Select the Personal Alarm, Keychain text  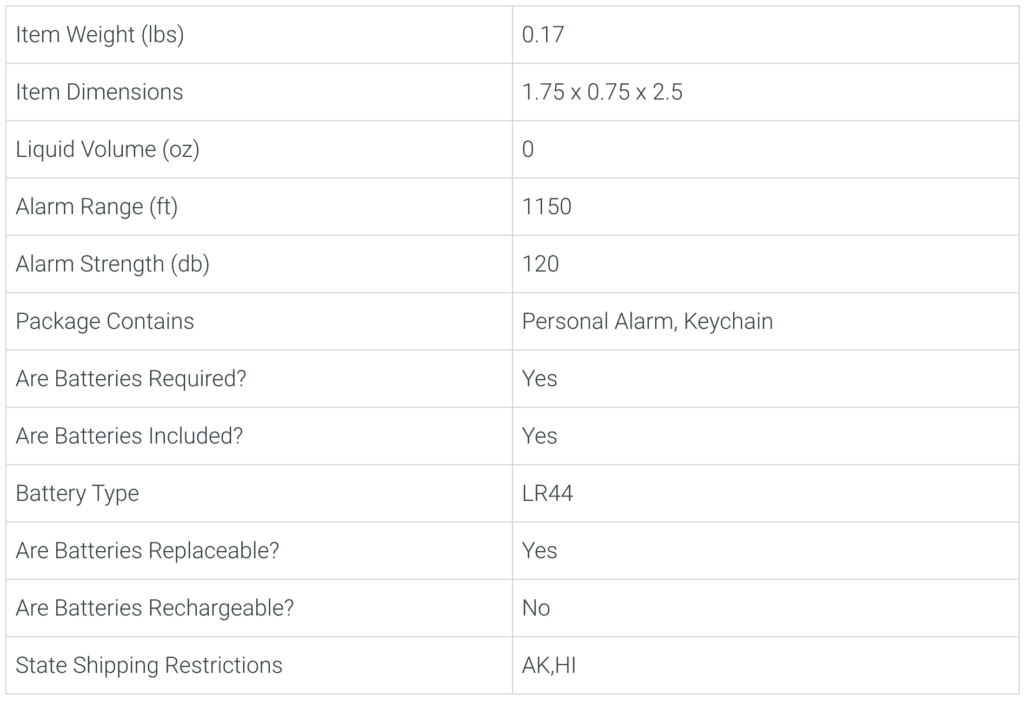tap(647, 321)
